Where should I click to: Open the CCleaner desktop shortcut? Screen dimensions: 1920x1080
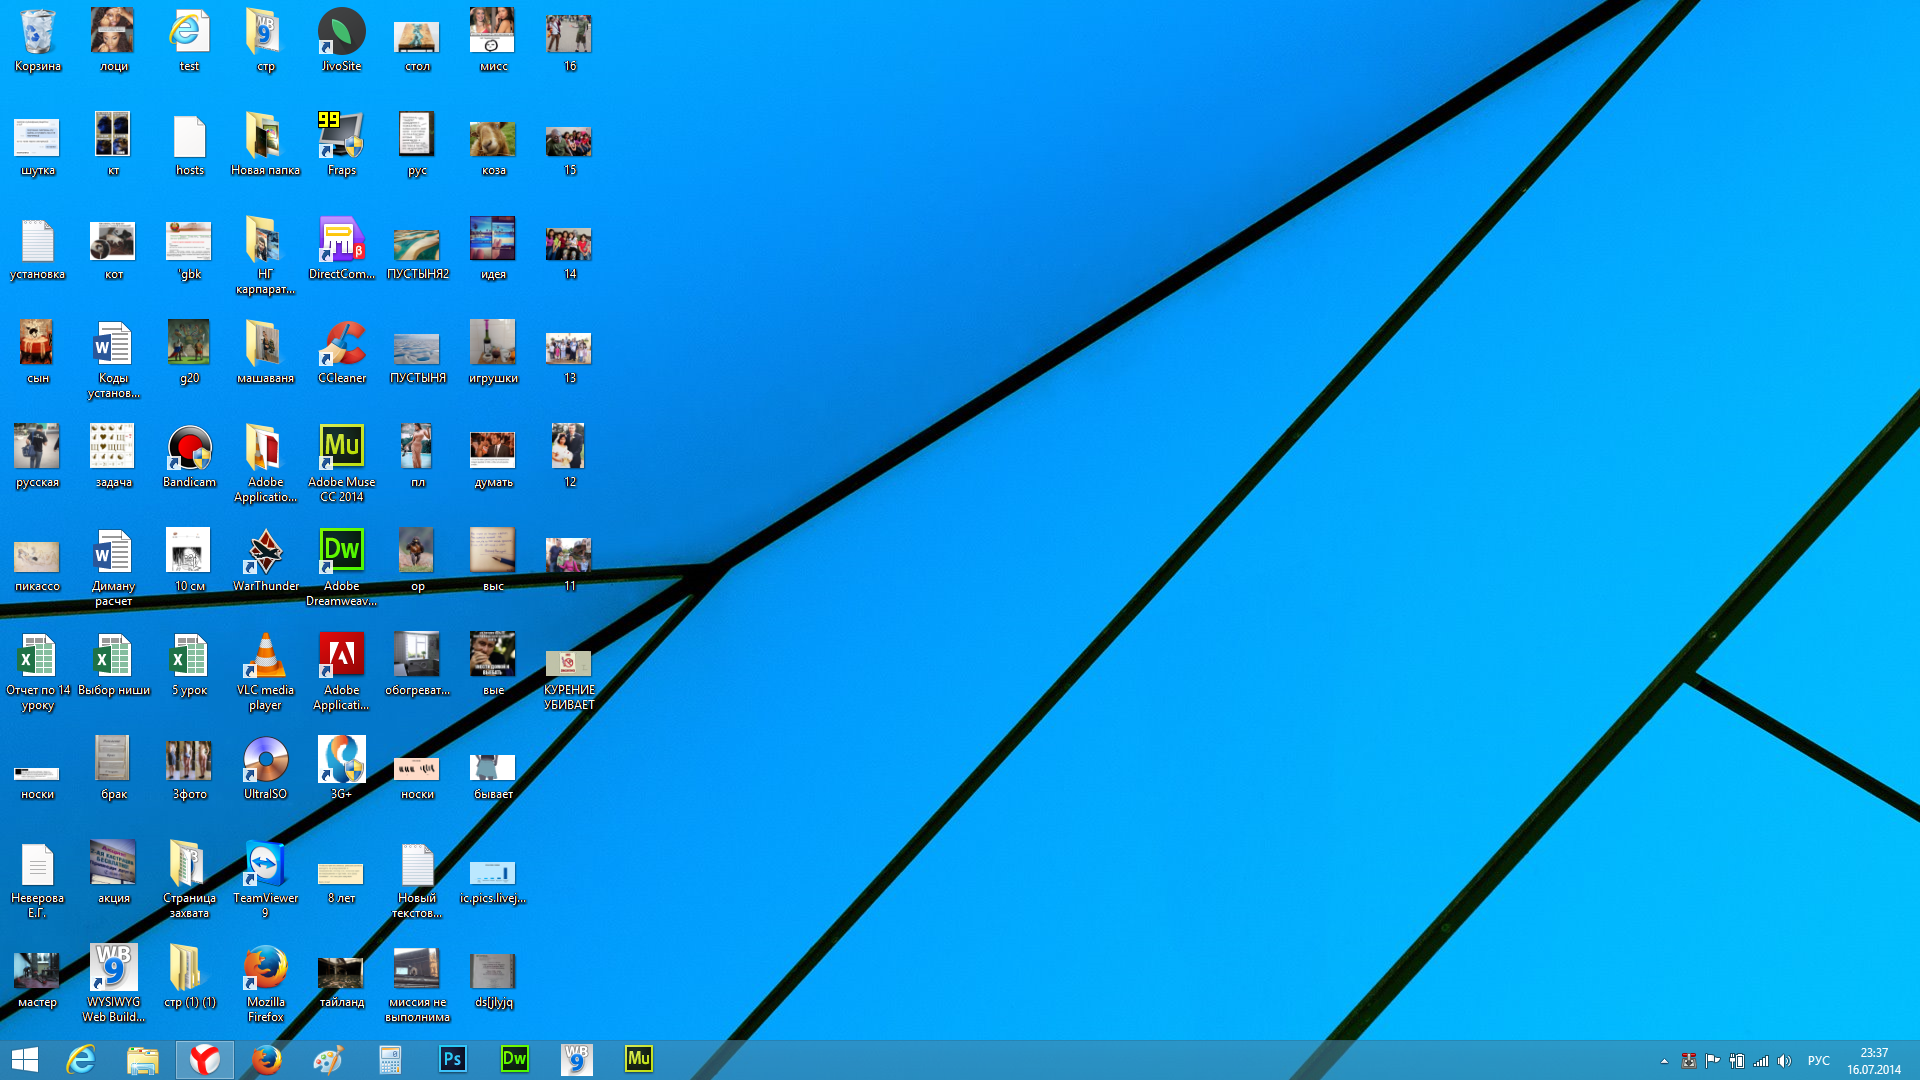(x=341, y=345)
